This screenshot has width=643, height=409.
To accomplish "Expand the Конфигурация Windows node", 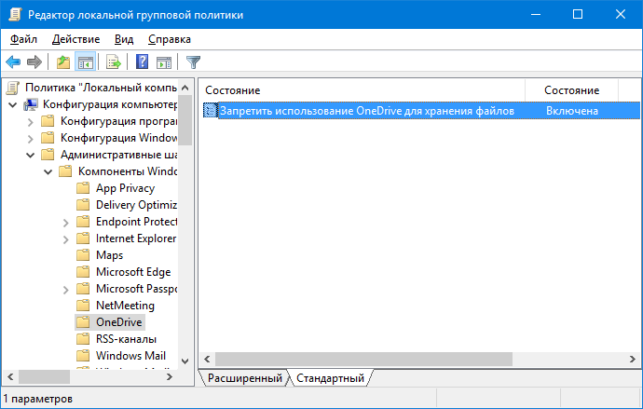I will pyautogui.click(x=30, y=139).
